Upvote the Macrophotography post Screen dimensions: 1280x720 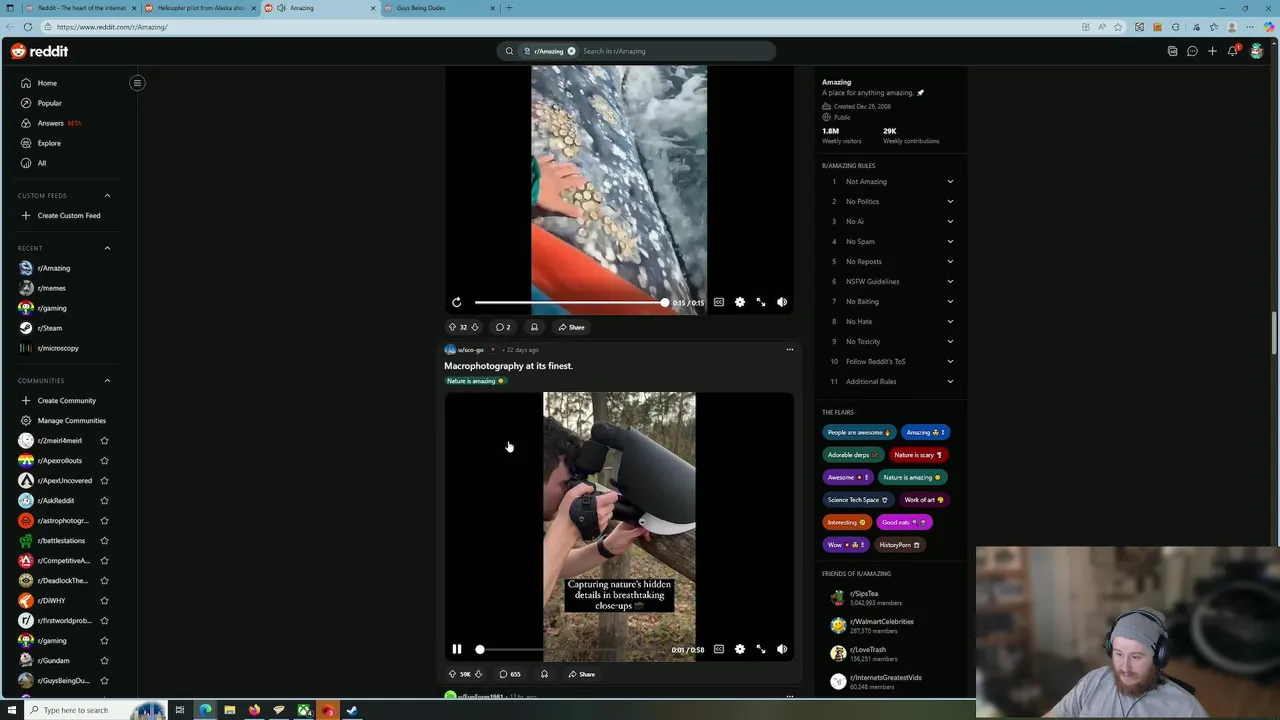[x=452, y=674]
